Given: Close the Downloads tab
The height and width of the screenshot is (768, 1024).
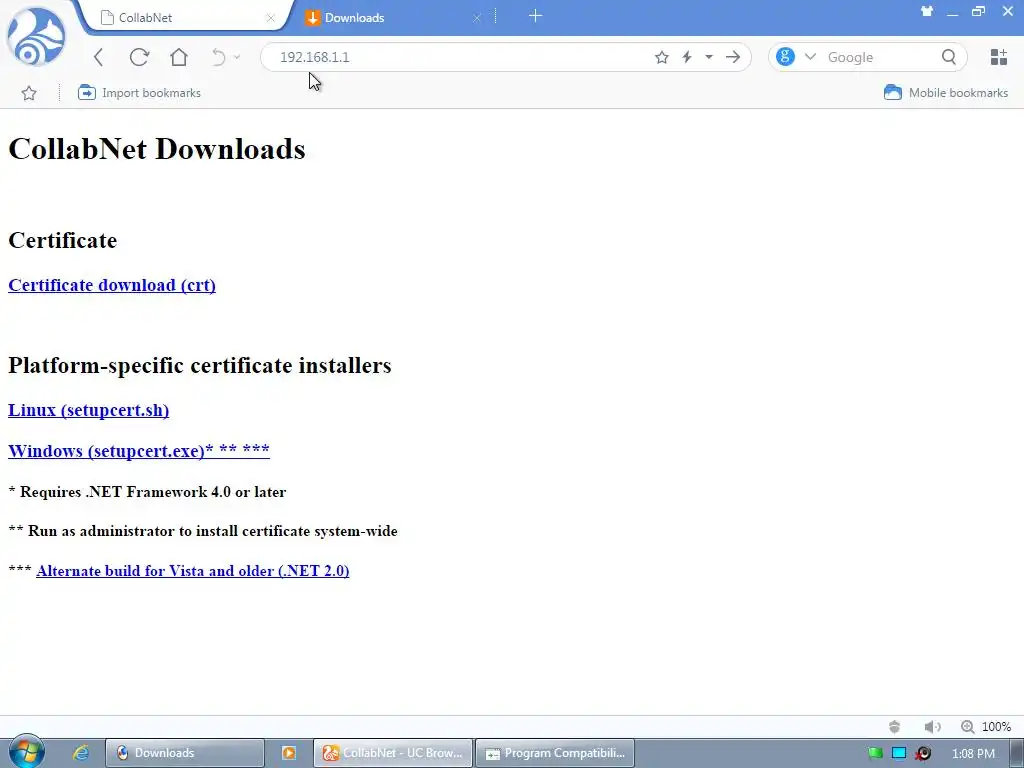Looking at the screenshot, I should [x=477, y=18].
